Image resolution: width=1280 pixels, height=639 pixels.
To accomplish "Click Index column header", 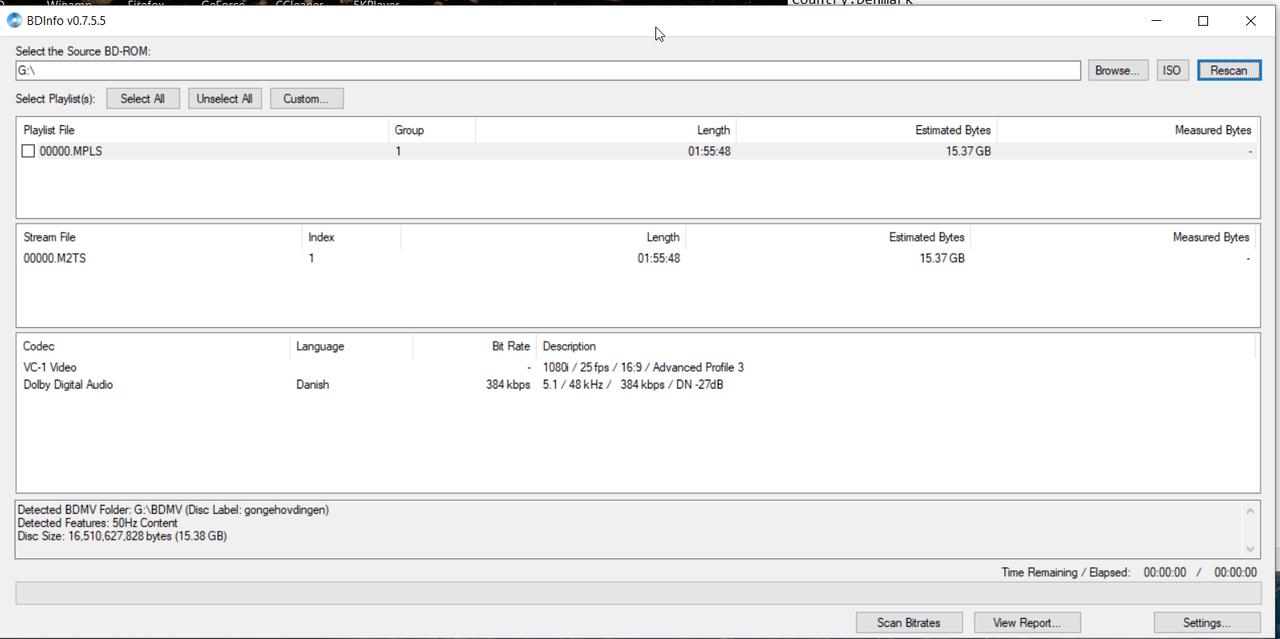I will tap(351, 237).
